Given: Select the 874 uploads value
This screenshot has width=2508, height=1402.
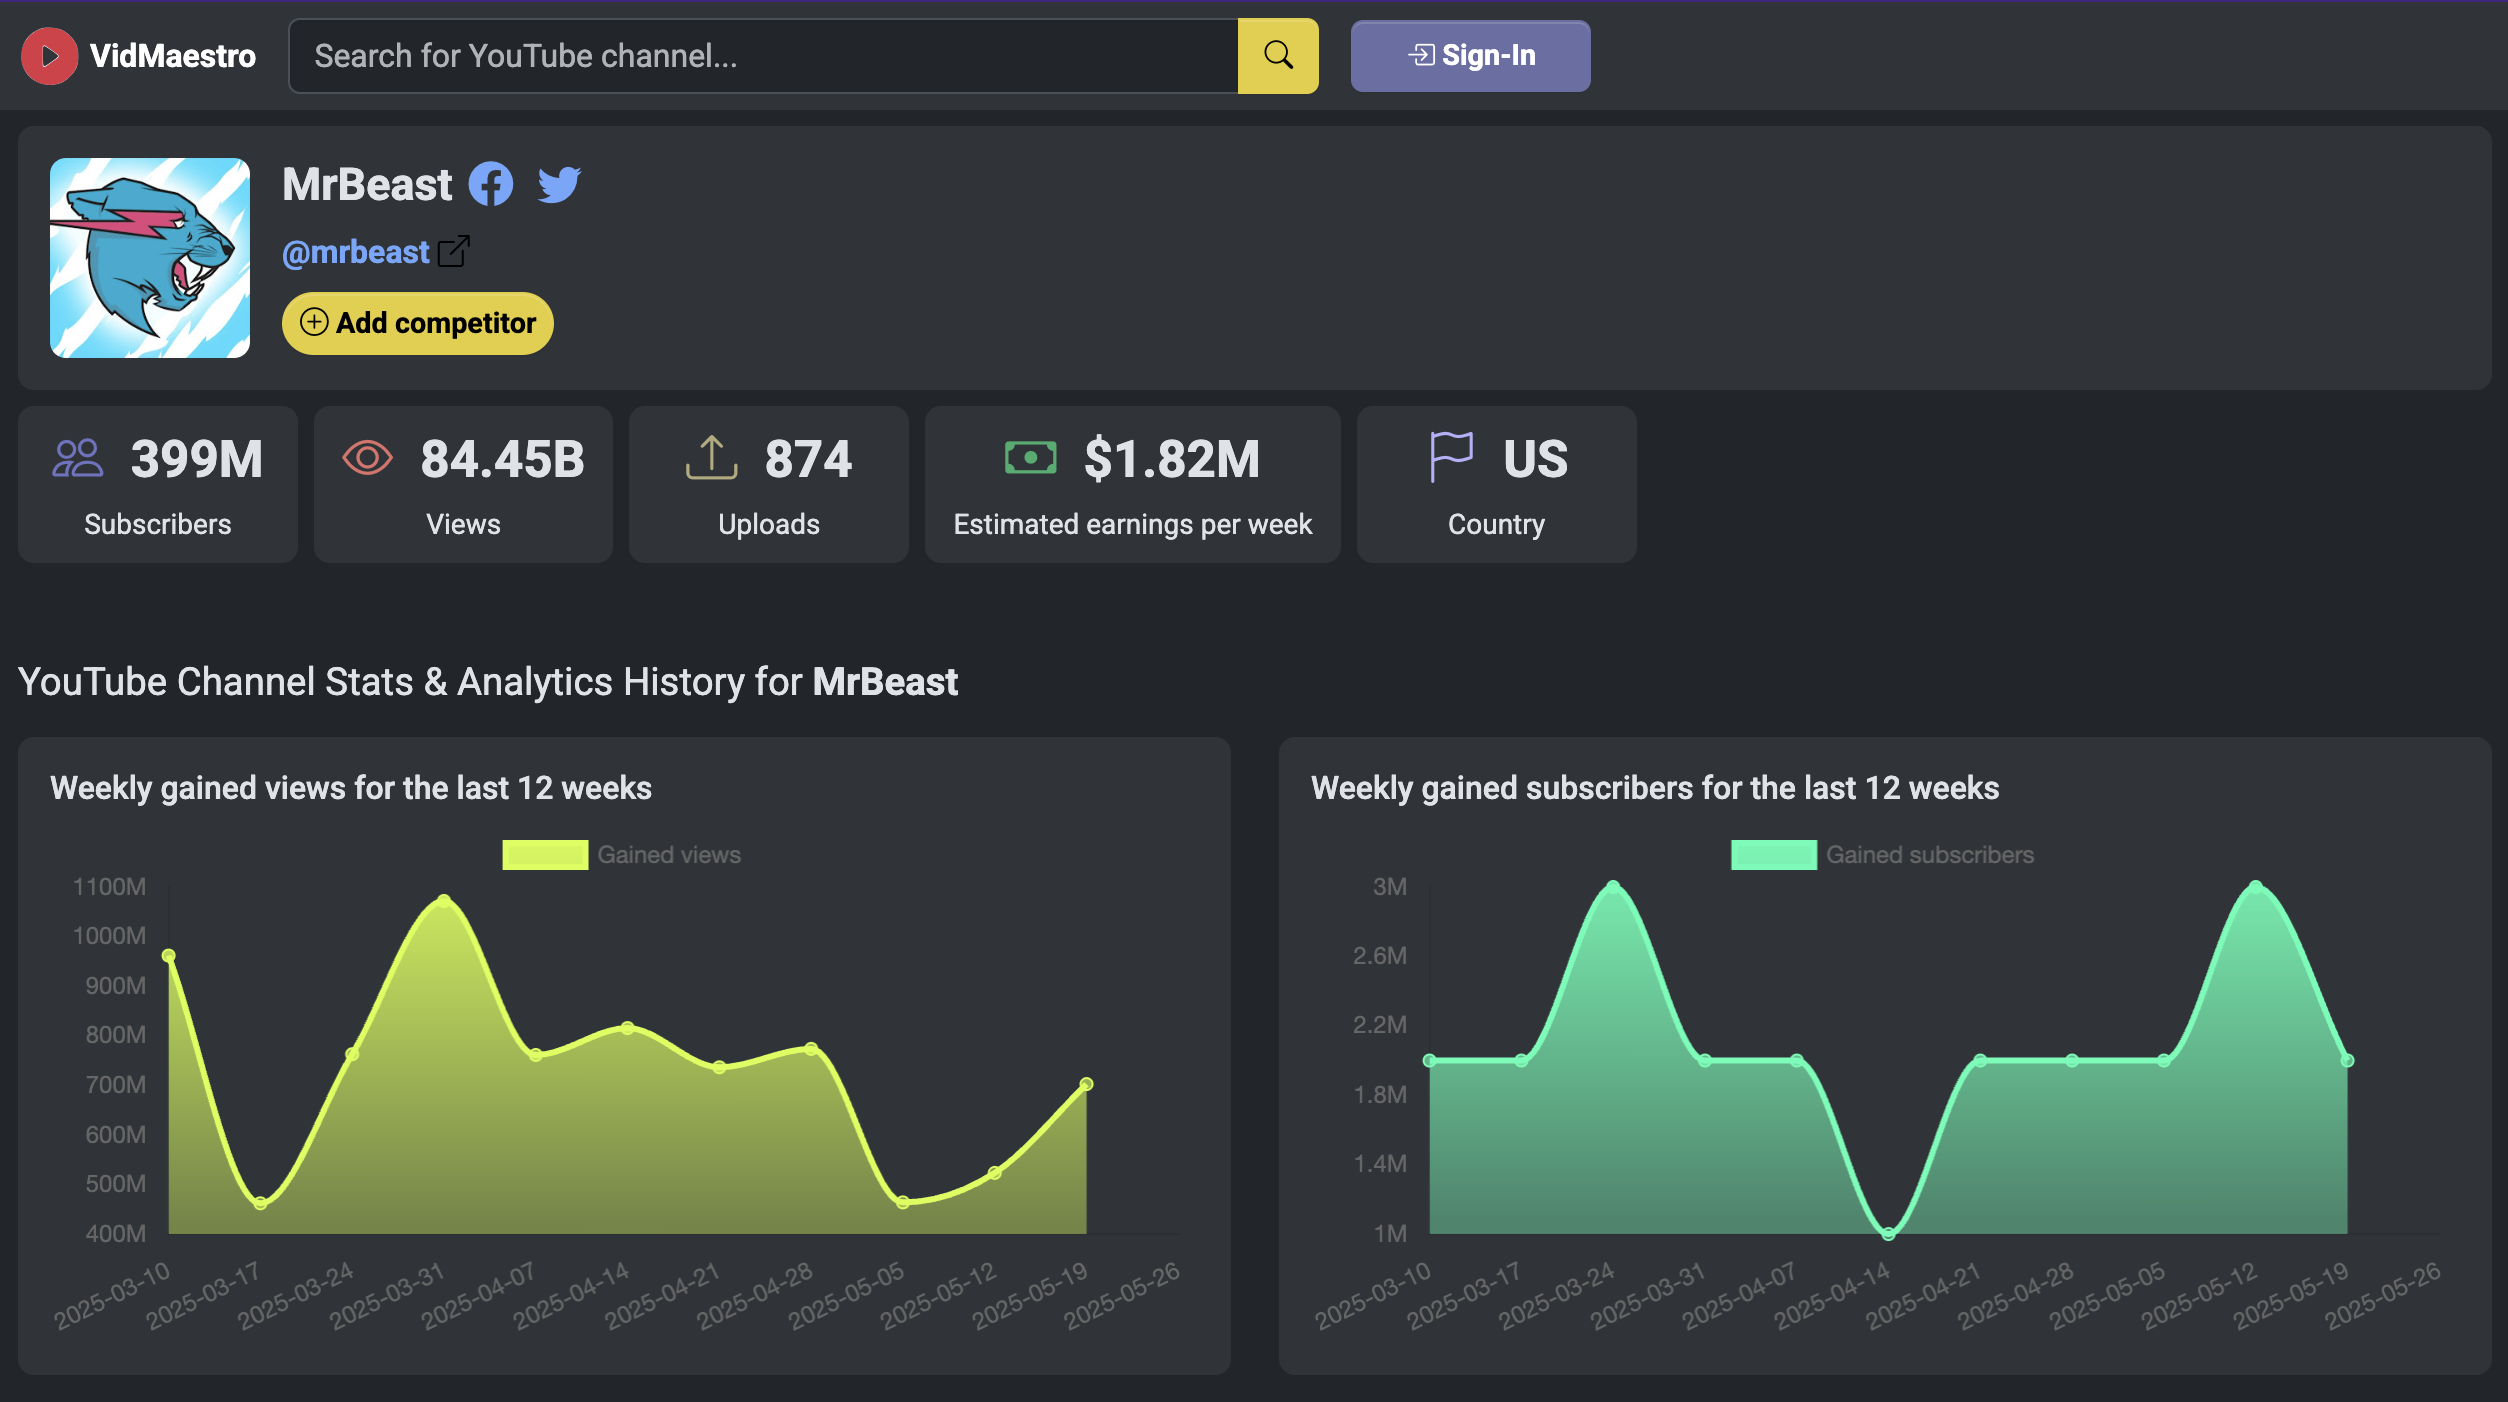Looking at the screenshot, I should click(808, 459).
